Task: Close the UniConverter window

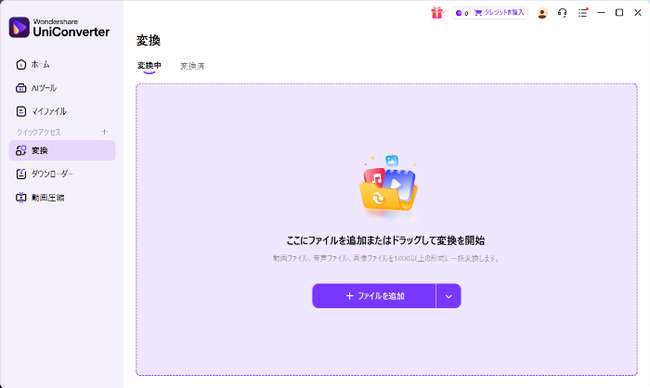Action: point(638,13)
